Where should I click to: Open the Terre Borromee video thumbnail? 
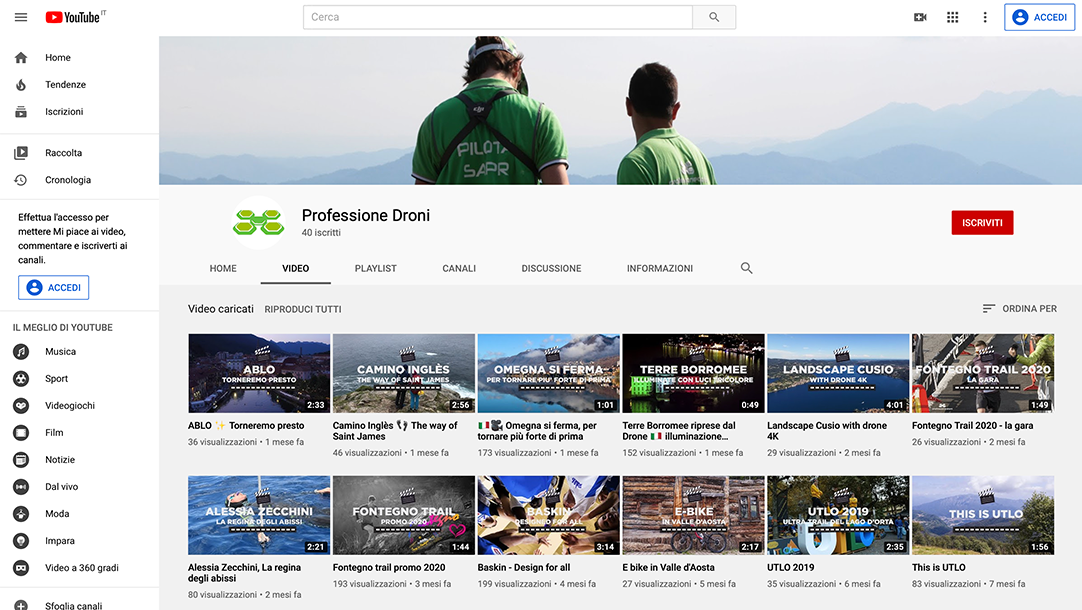pyautogui.click(x=694, y=373)
